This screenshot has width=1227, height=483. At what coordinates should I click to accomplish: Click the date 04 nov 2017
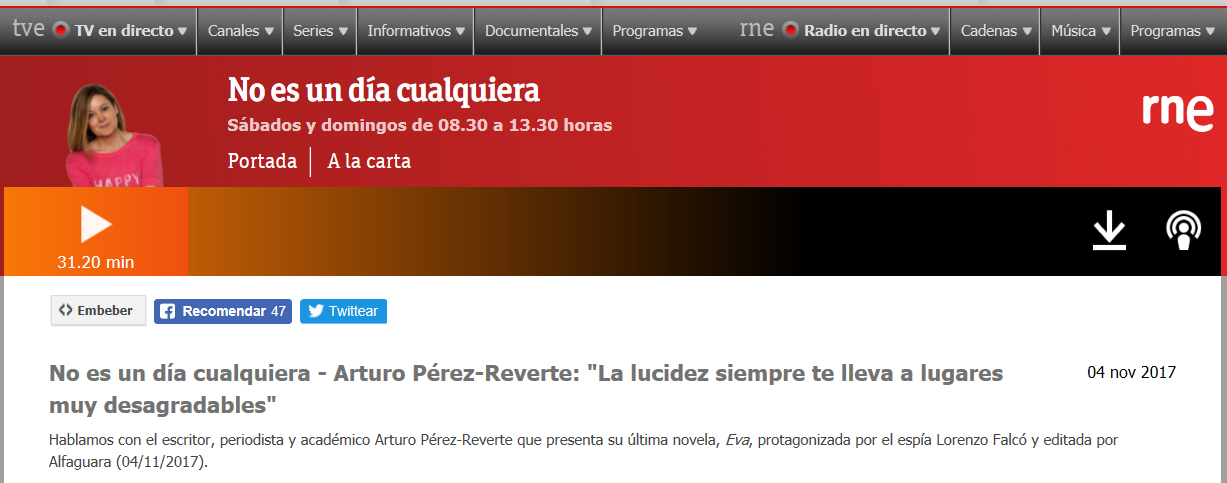pos(1132,372)
